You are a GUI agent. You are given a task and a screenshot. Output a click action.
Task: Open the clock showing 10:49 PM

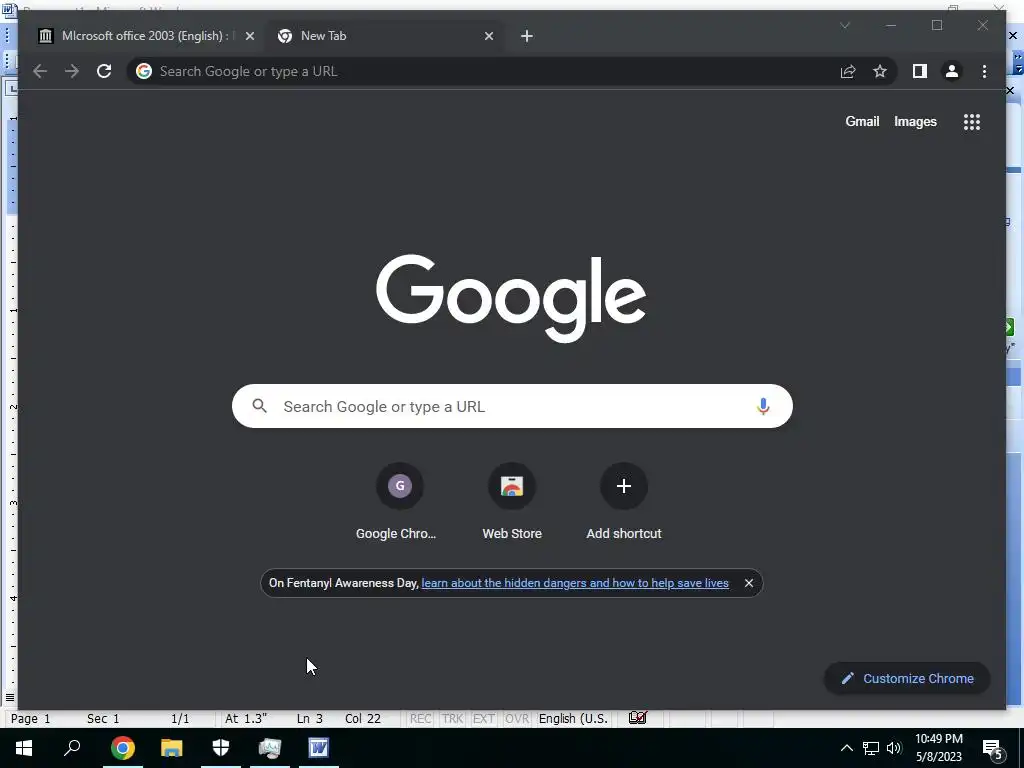click(938, 748)
